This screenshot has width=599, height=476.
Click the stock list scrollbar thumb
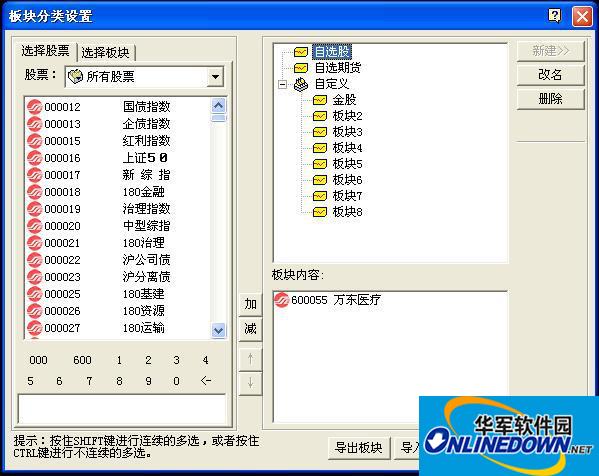click(219, 118)
